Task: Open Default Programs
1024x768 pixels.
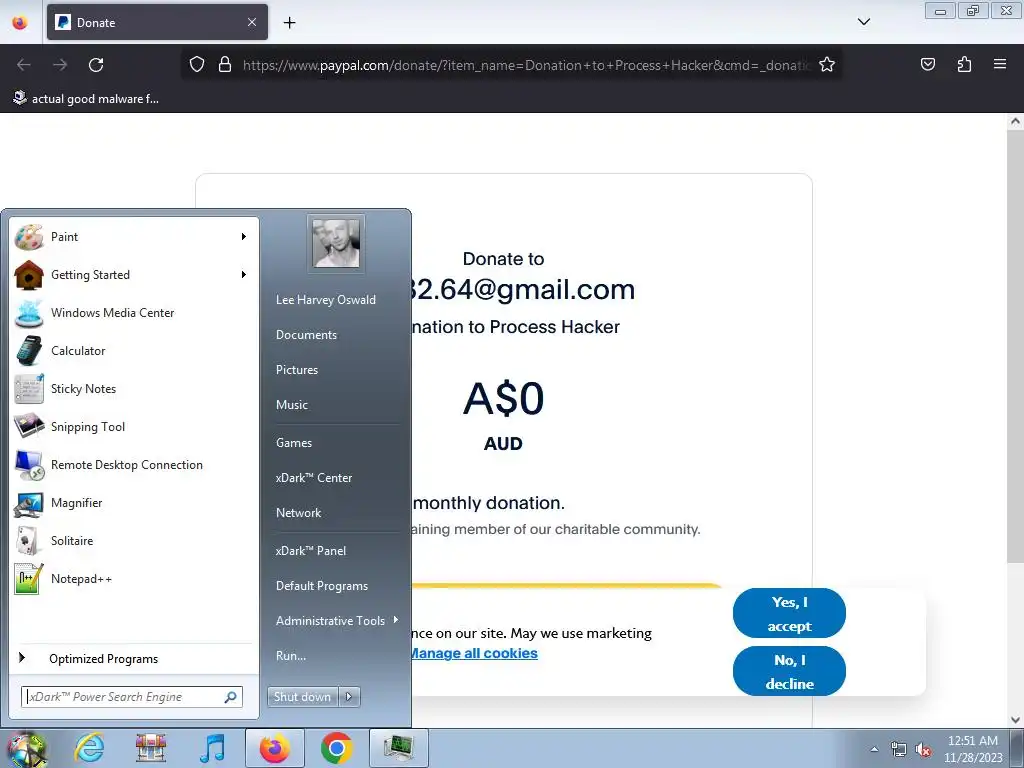Action: coord(321,586)
